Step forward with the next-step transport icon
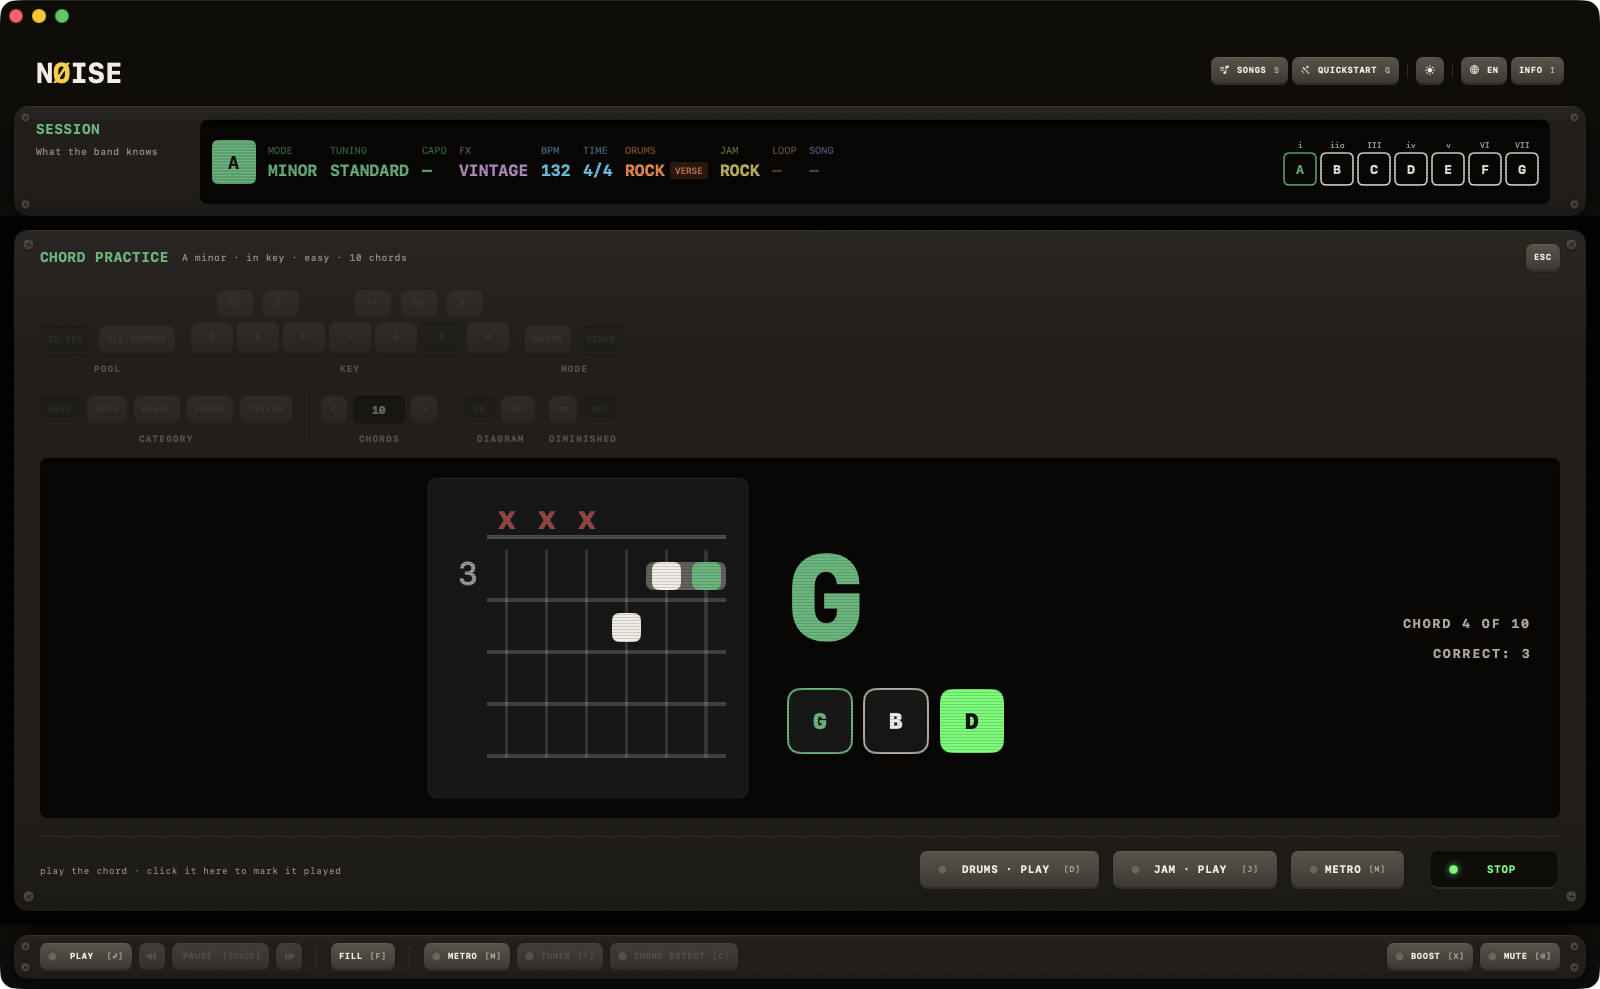Image resolution: width=1600 pixels, height=989 pixels. [289, 956]
